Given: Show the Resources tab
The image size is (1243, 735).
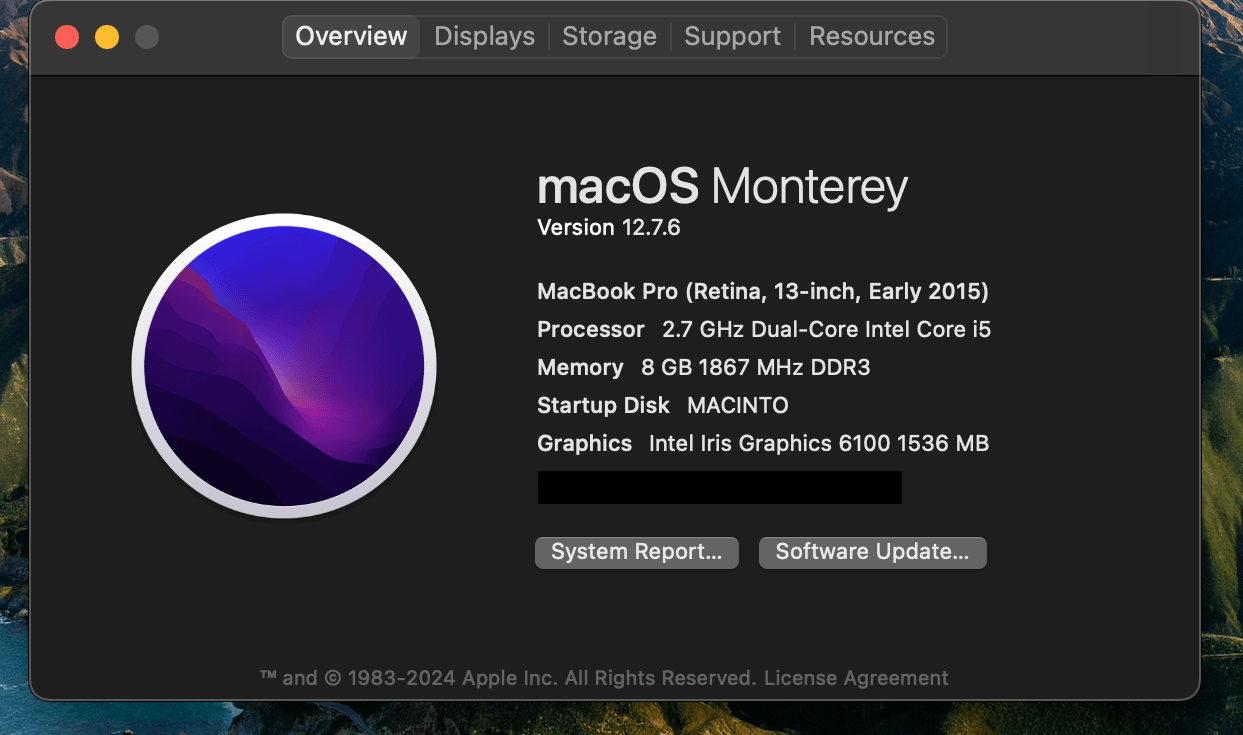Looking at the screenshot, I should click(x=871, y=37).
